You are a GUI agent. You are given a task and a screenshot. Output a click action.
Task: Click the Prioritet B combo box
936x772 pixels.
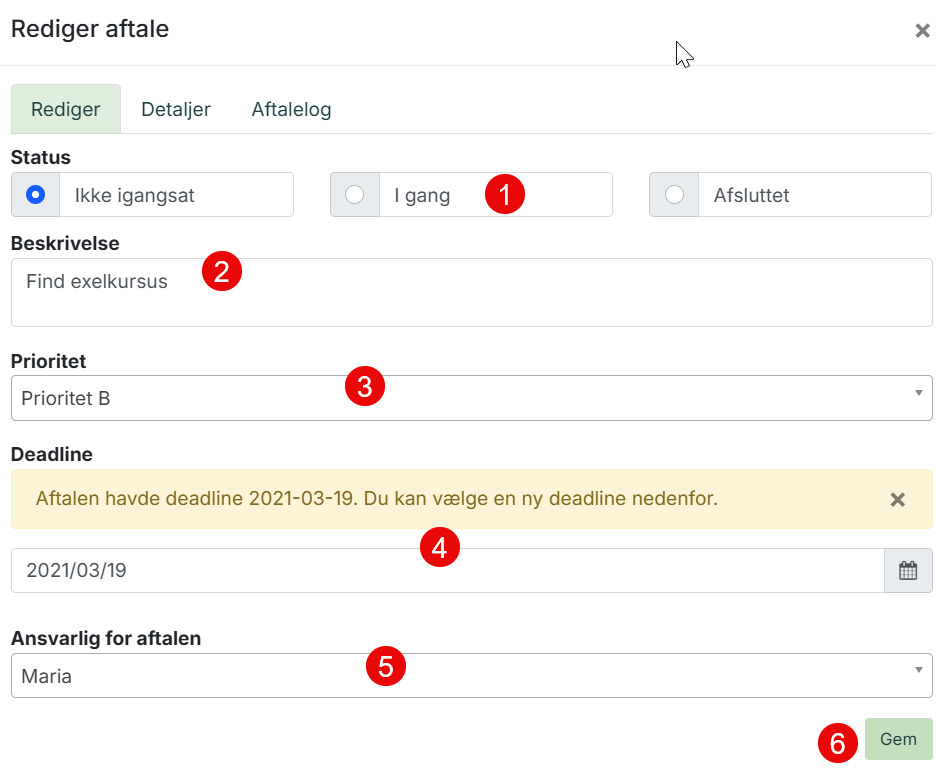point(472,398)
